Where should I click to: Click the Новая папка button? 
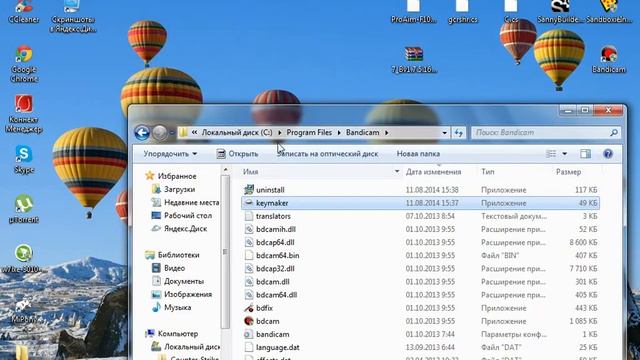point(418,154)
